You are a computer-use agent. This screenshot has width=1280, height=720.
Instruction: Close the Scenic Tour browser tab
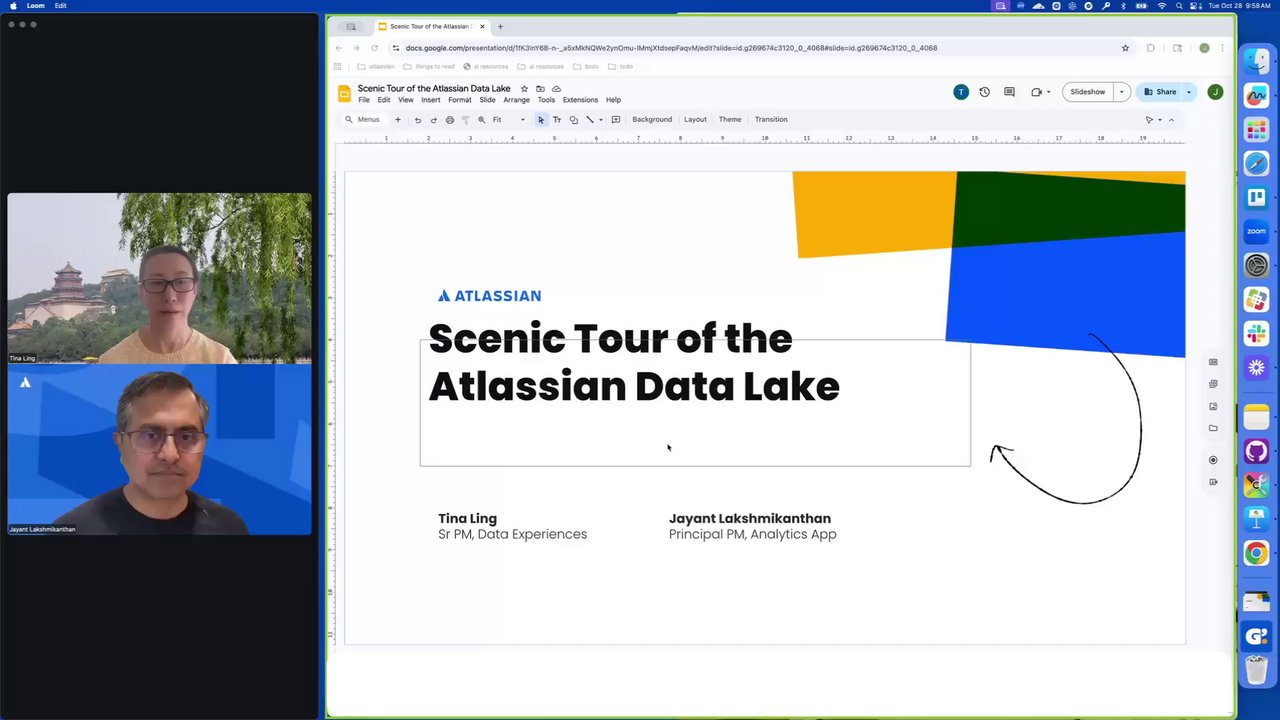click(482, 27)
